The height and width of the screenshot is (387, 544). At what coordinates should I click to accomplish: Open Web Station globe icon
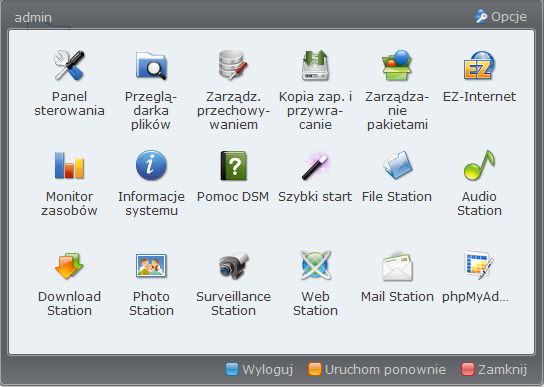315,266
